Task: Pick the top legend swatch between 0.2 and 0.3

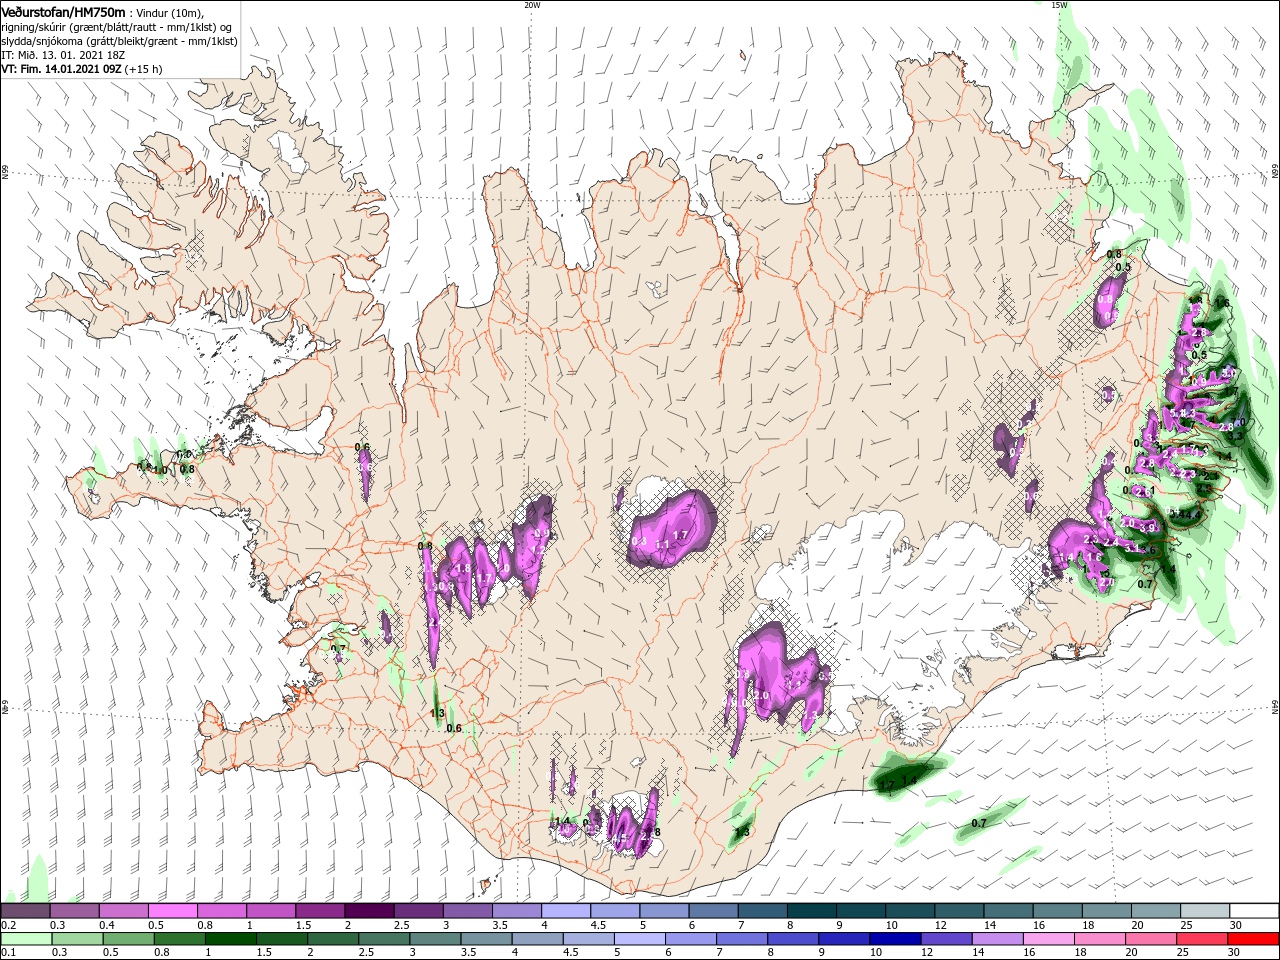Action: (26, 911)
